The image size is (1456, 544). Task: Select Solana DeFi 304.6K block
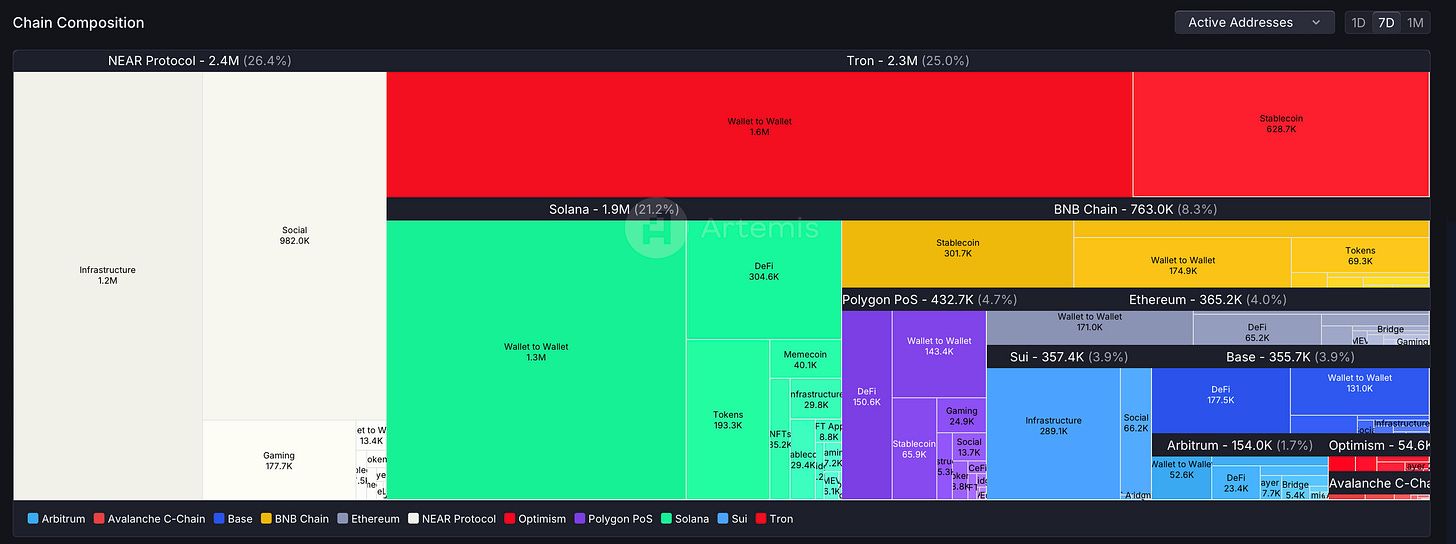click(x=764, y=280)
